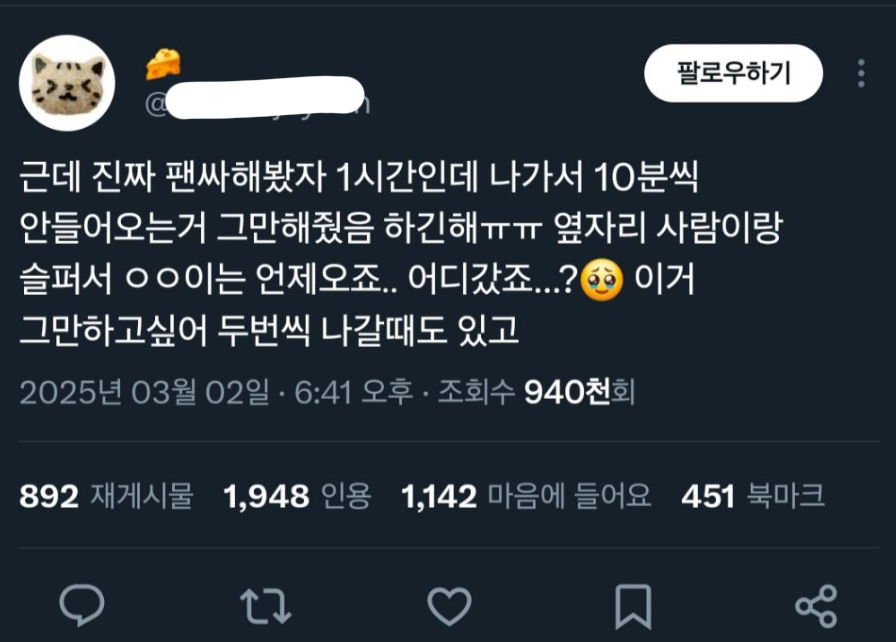Viewport: 896px width, 642px height.
Task: Open the 2025년 03월 02일 date link
Action: [x=144, y=392]
